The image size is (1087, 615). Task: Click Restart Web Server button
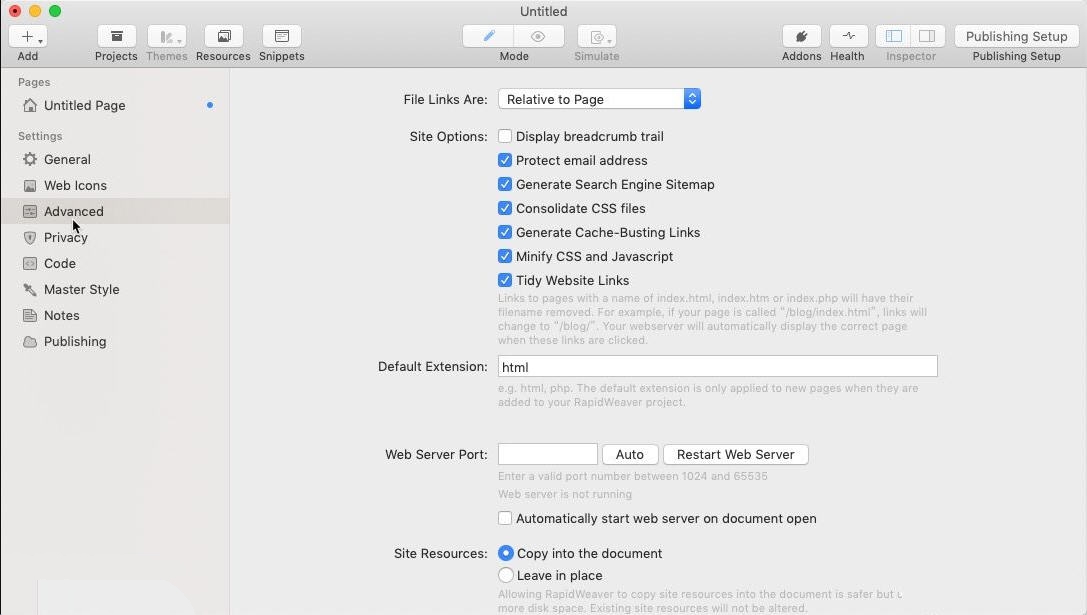(736, 455)
